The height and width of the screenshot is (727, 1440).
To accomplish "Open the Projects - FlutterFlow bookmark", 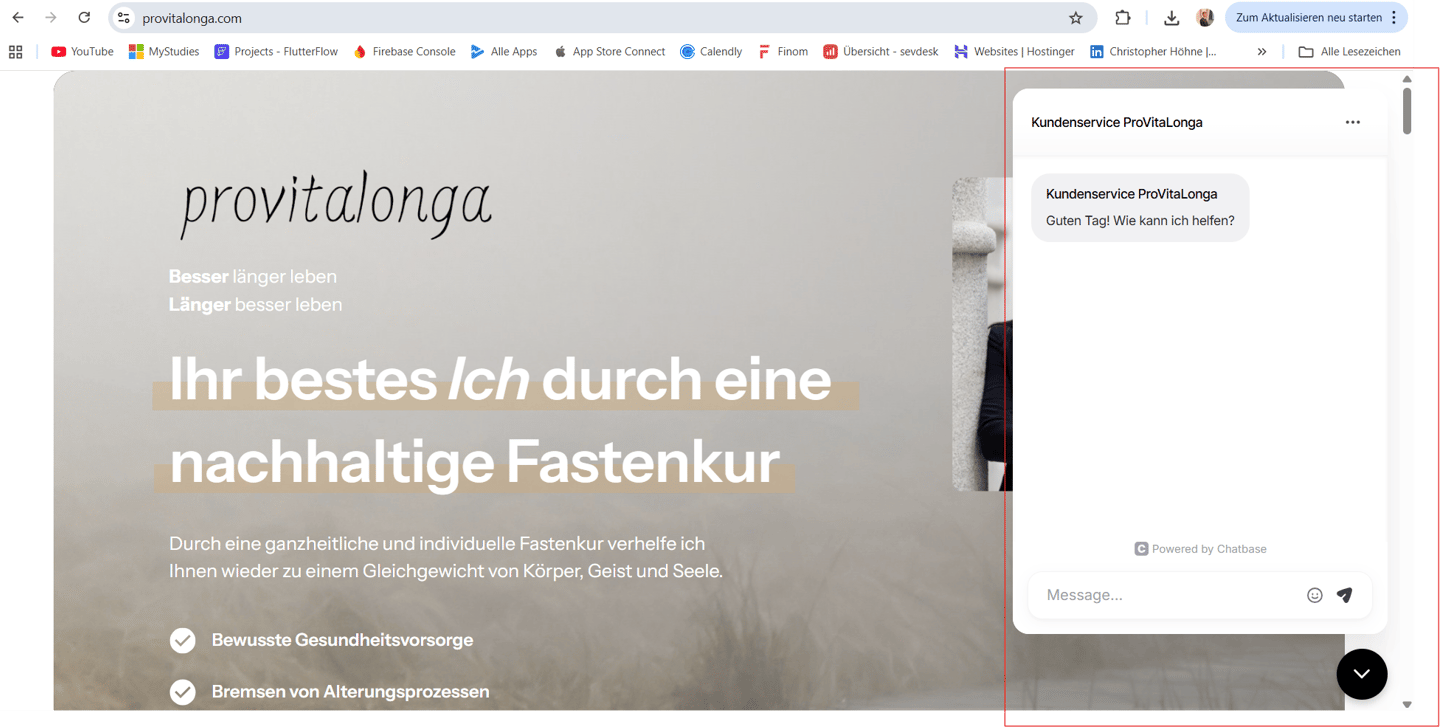I will pos(276,52).
